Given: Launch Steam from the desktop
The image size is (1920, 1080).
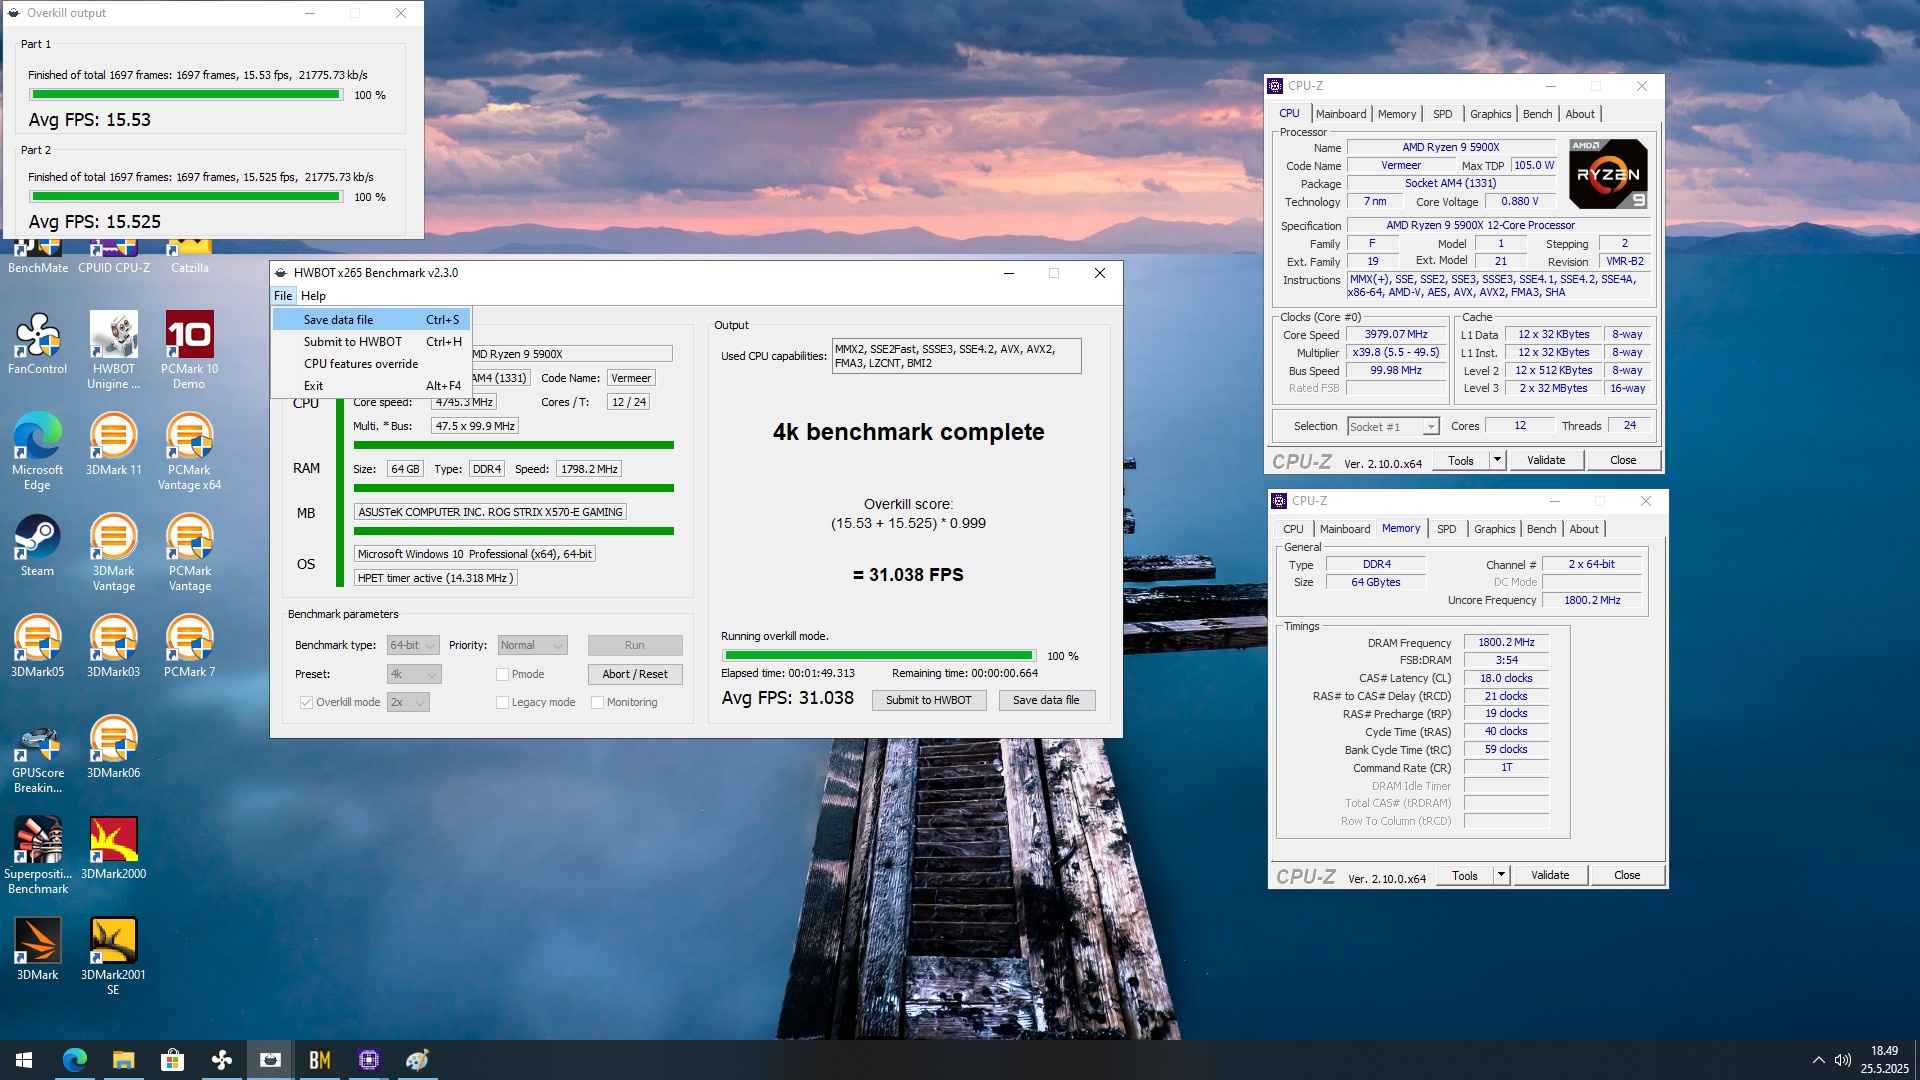Looking at the screenshot, I should [x=37, y=545].
